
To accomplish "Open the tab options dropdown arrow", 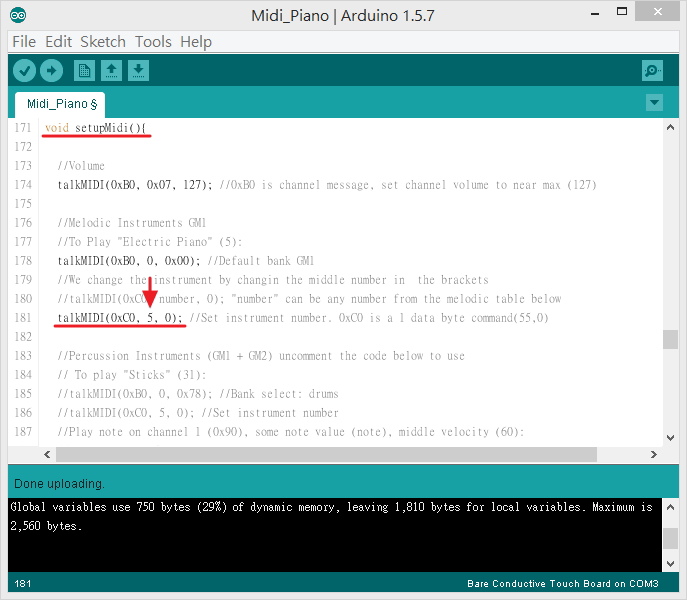I will click(654, 103).
